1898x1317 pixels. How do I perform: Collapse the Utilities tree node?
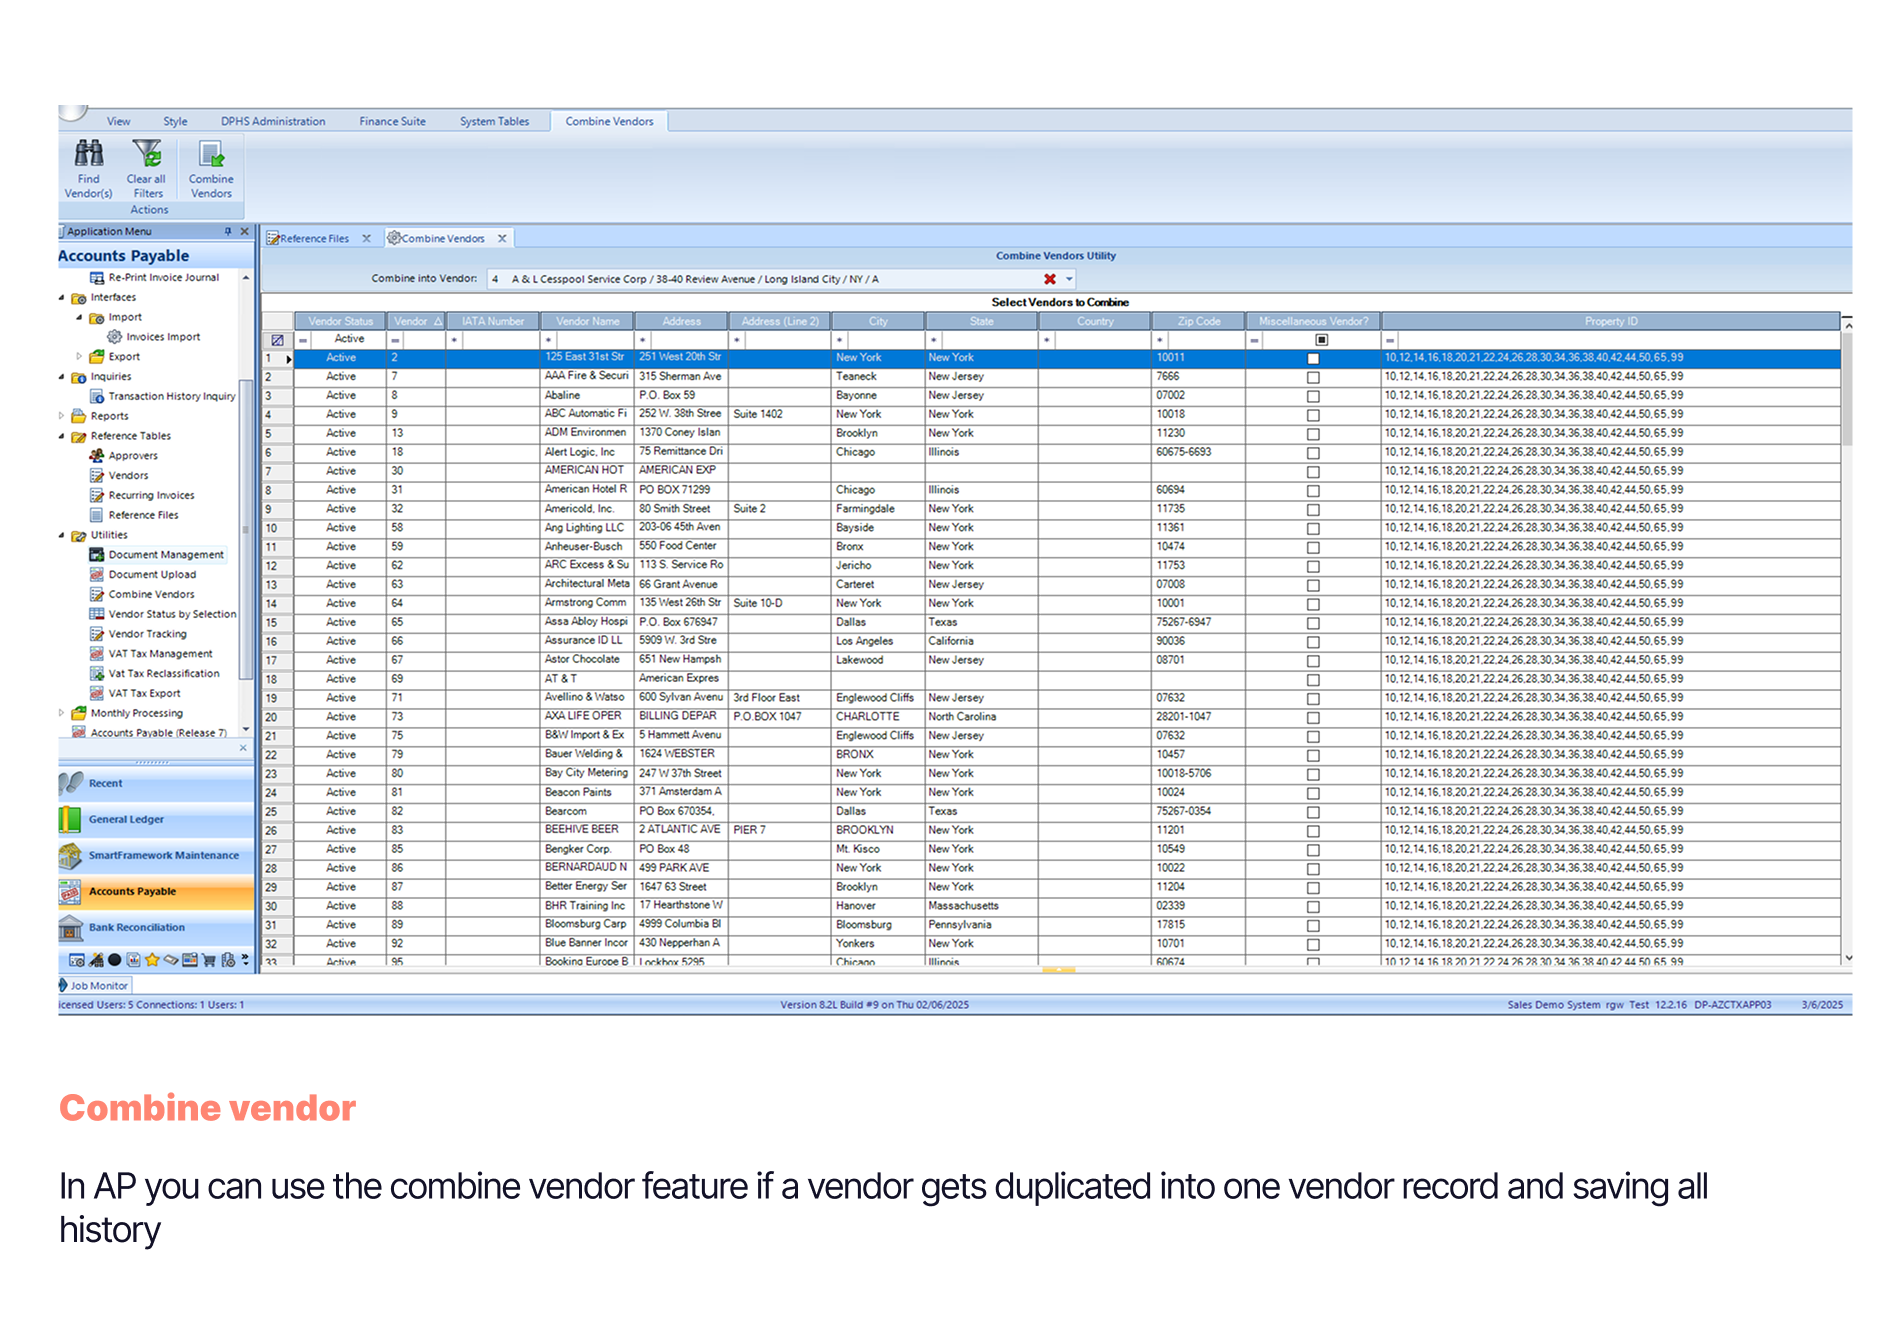[x=62, y=535]
